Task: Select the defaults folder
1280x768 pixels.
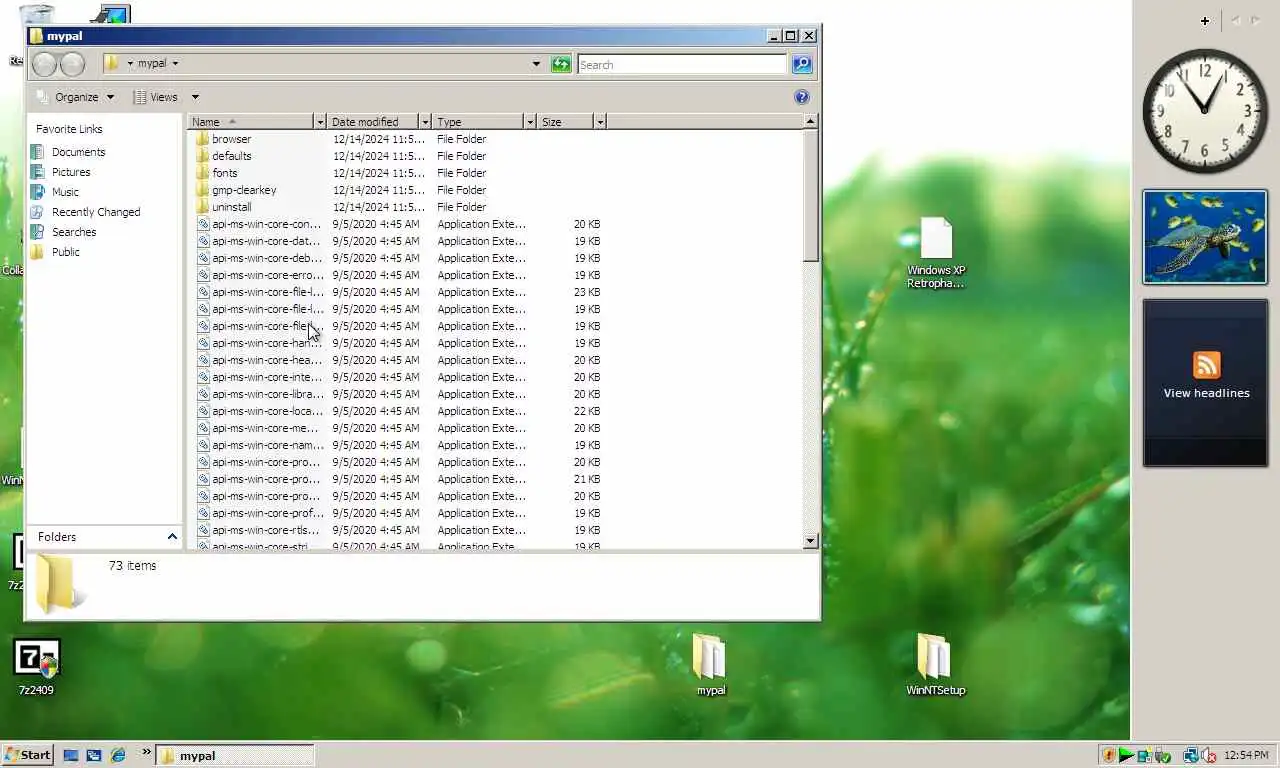Action: pos(260,156)
